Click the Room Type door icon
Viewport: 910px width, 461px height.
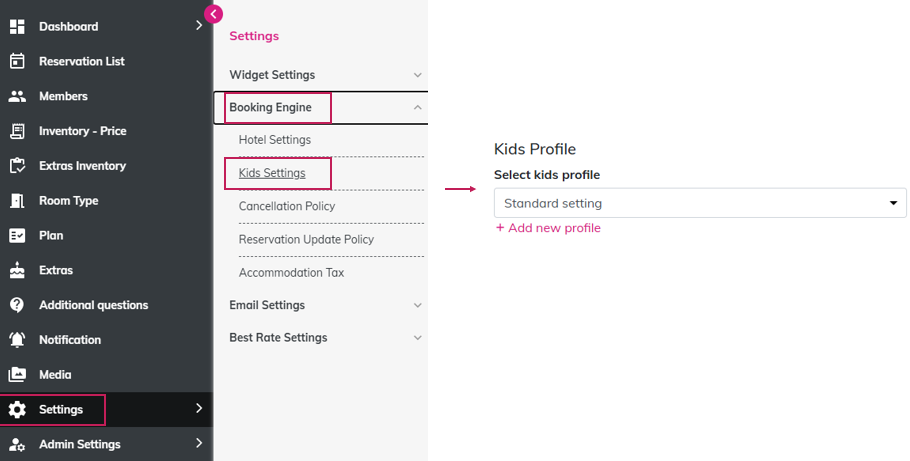17,201
